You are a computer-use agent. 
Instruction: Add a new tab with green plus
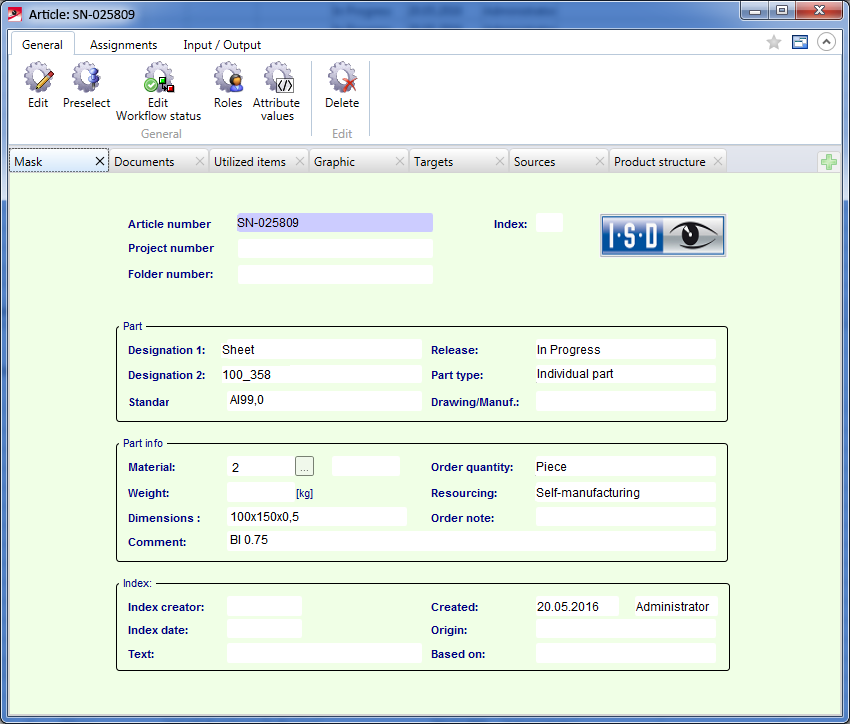(x=828, y=162)
